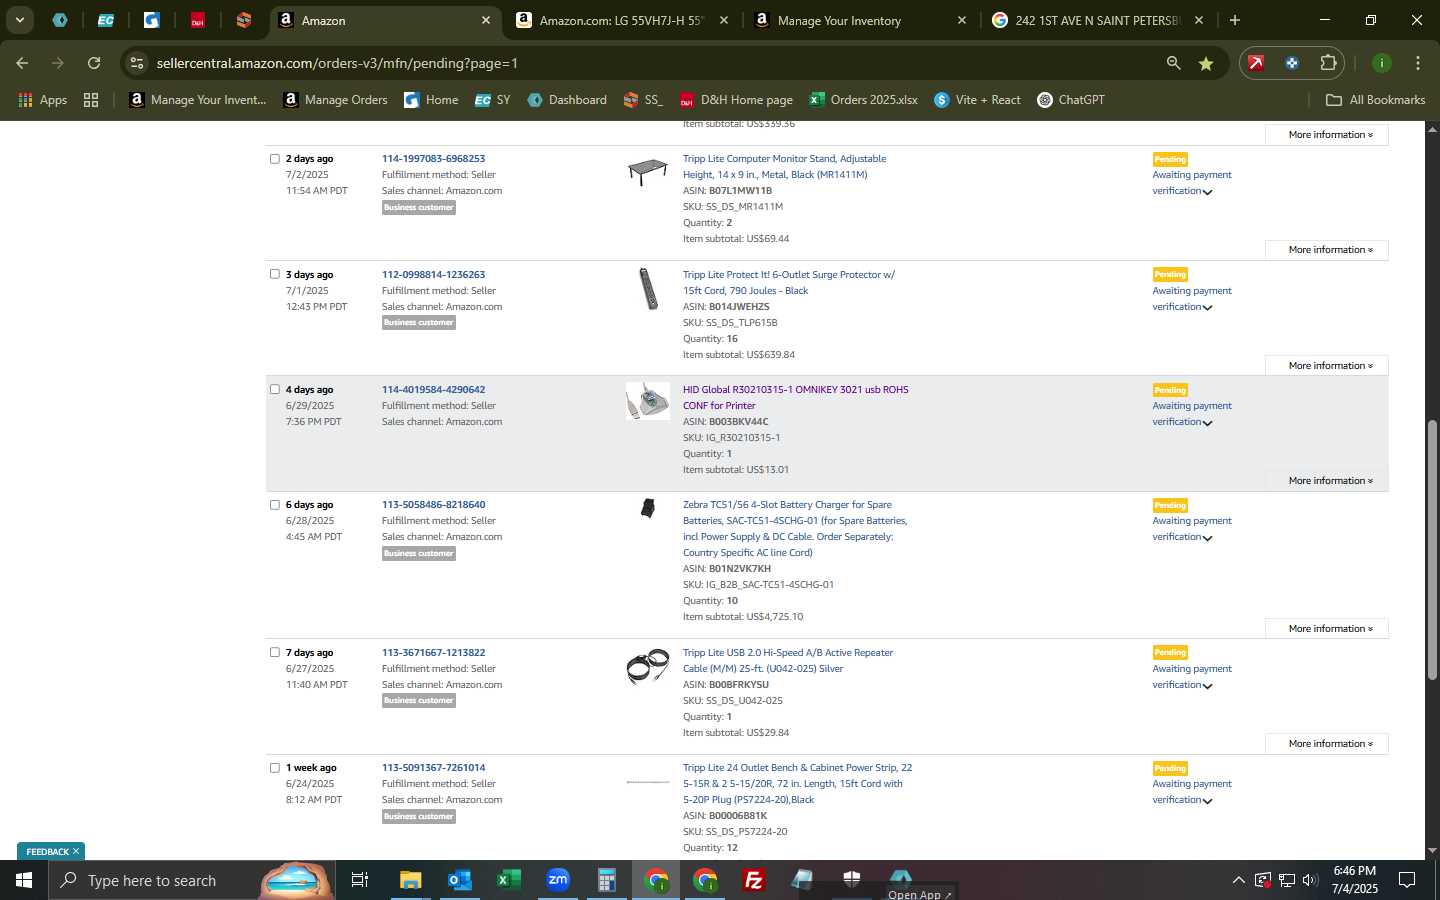Screen dimensions: 1440x900
Task: Open a new browser tab
Action: coord(1235,20)
